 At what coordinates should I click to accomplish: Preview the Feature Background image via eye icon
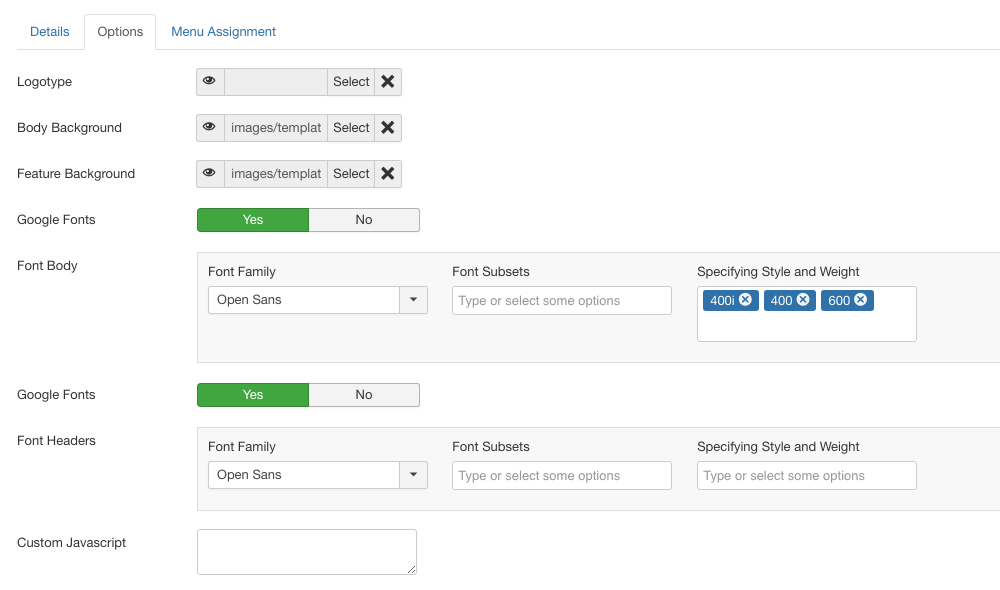point(210,173)
